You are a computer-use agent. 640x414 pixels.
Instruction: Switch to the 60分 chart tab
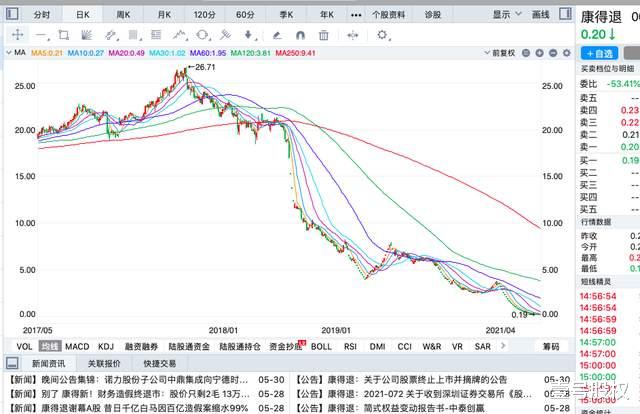(245, 15)
